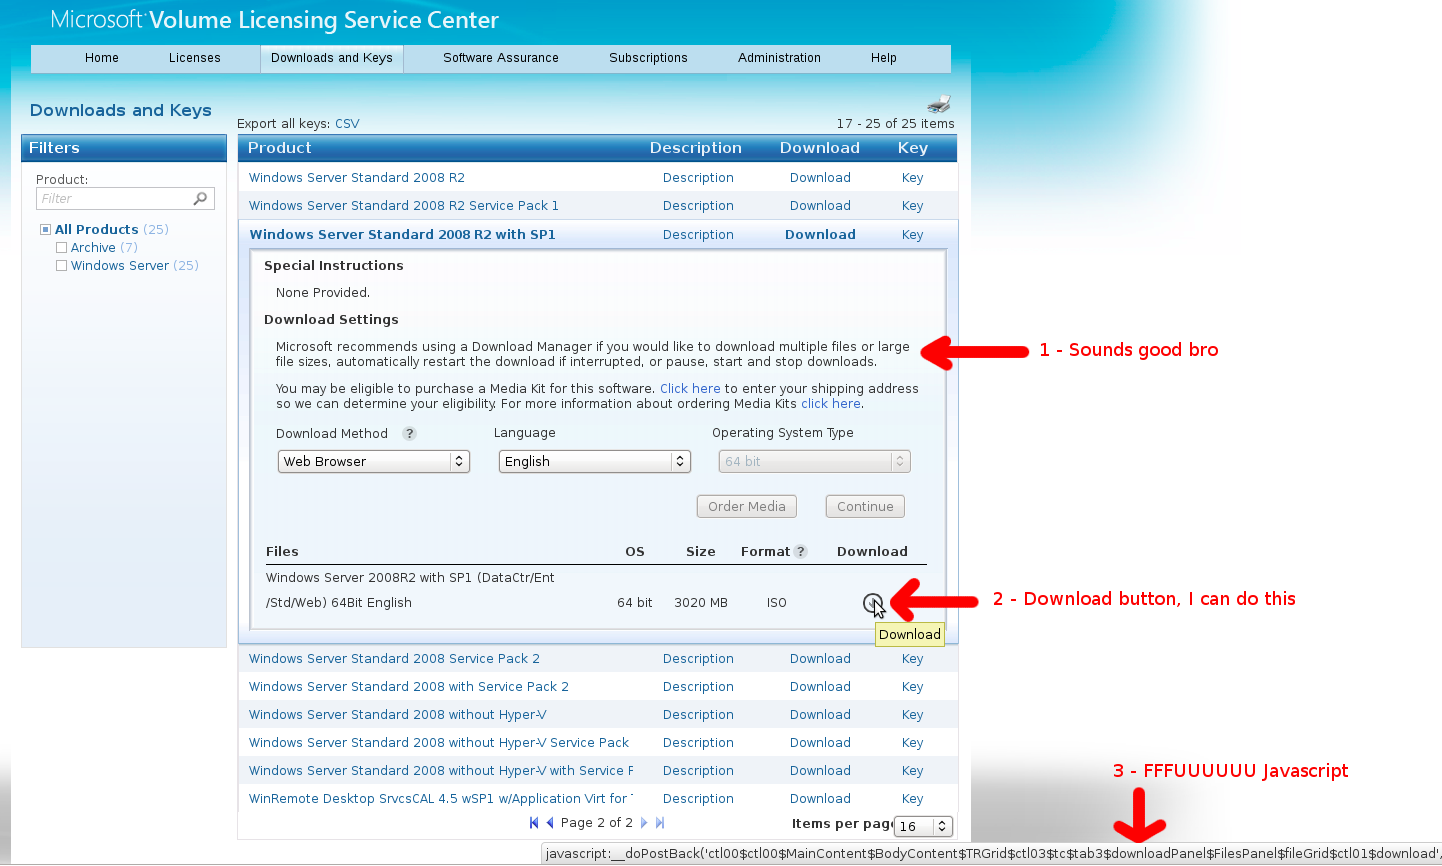
Task: Open the Help tab
Action: (x=884, y=58)
